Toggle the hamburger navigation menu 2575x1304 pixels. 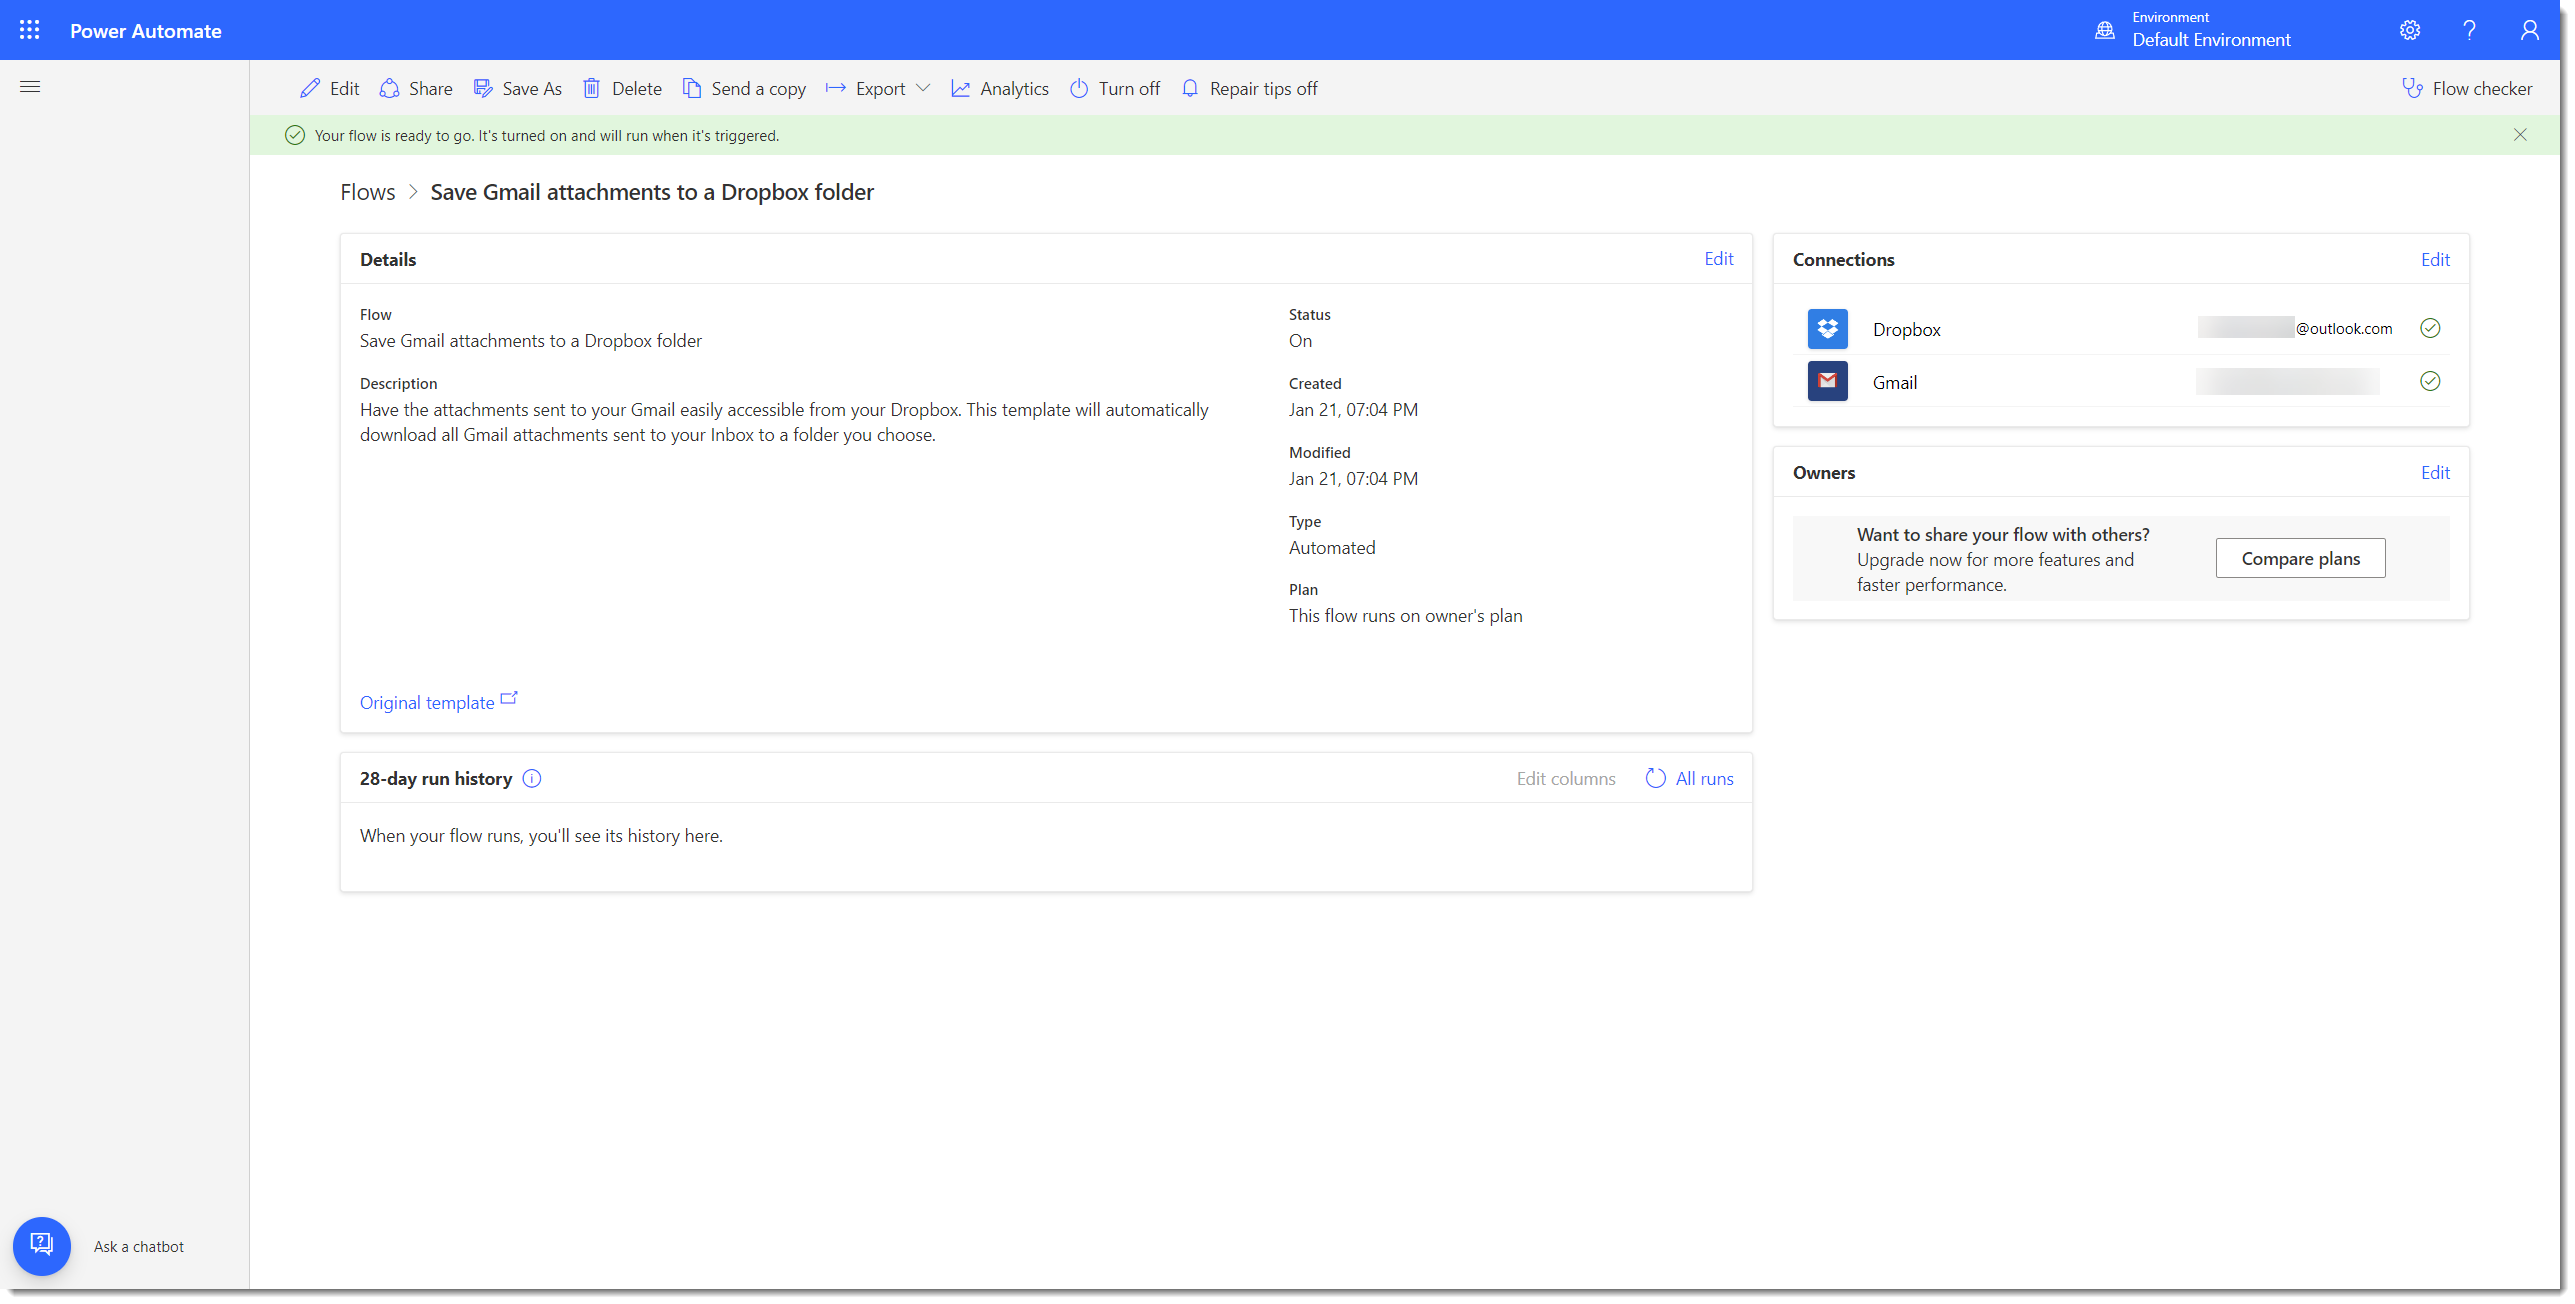(30, 87)
